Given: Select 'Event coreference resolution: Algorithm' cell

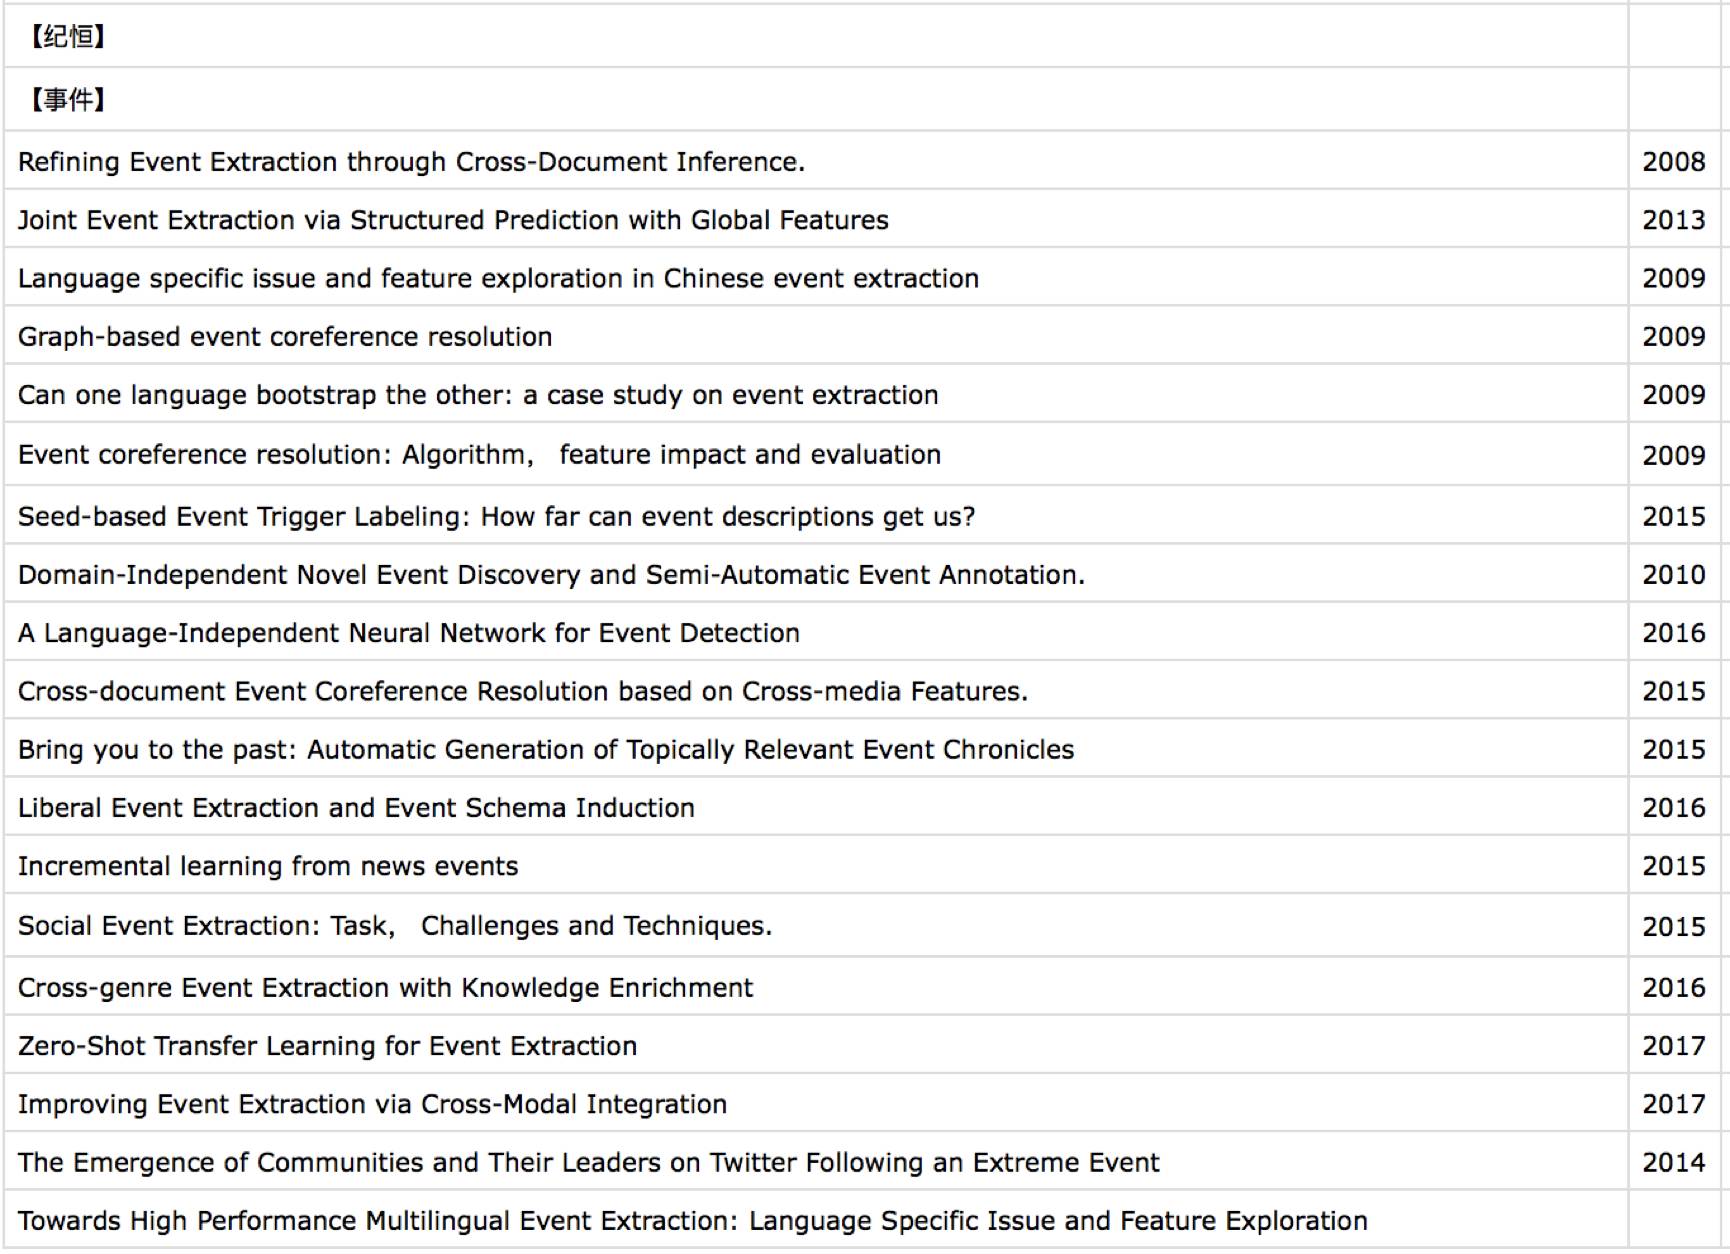Looking at the screenshot, I should pos(816,454).
